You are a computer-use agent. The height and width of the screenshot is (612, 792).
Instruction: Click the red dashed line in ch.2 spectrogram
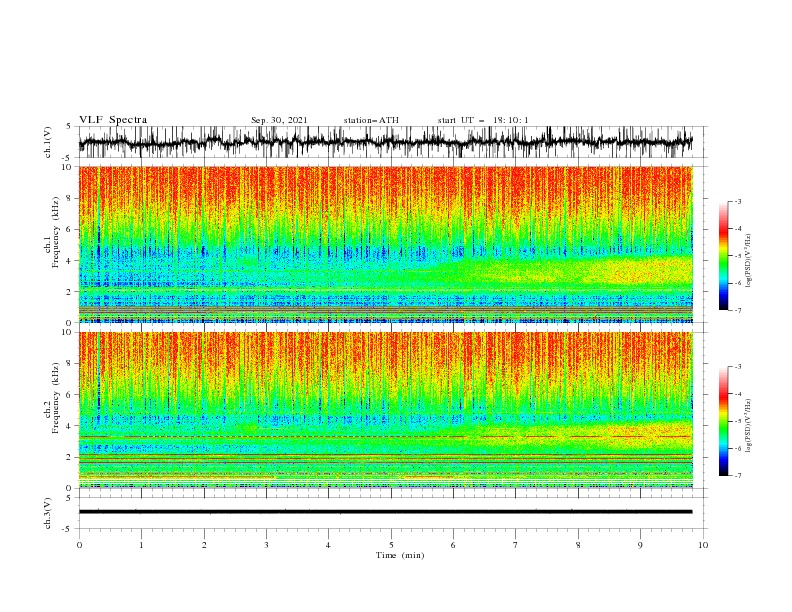click(385, 436)
